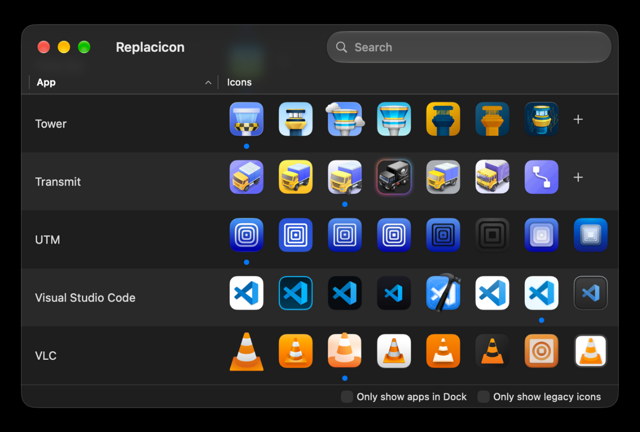Pick the third UTM icon
This screenshot has width=640, height=432.
point(345,235)
